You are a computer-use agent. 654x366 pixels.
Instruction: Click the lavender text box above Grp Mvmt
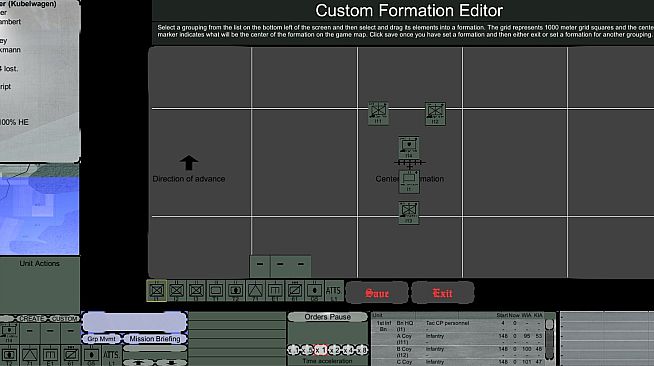point(134,322)
